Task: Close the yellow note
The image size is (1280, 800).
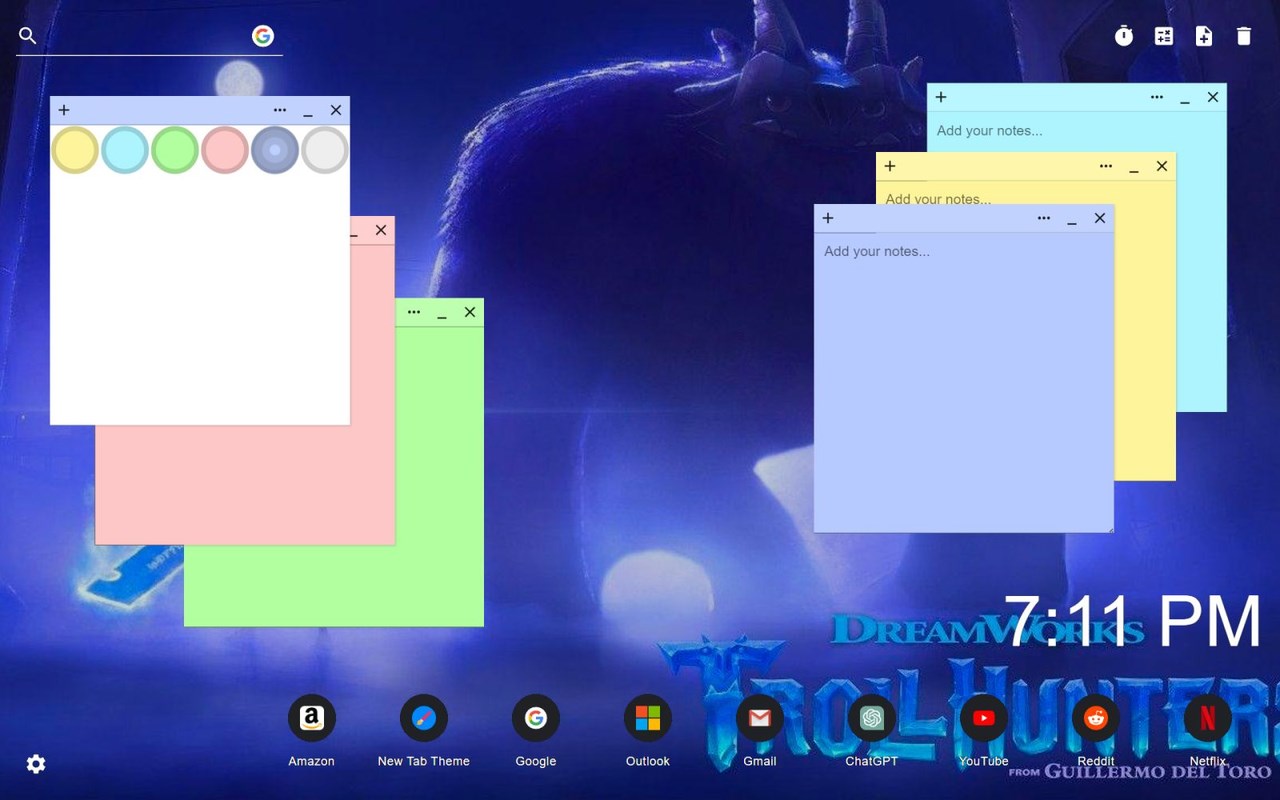Action: [x=1162, y=166]
